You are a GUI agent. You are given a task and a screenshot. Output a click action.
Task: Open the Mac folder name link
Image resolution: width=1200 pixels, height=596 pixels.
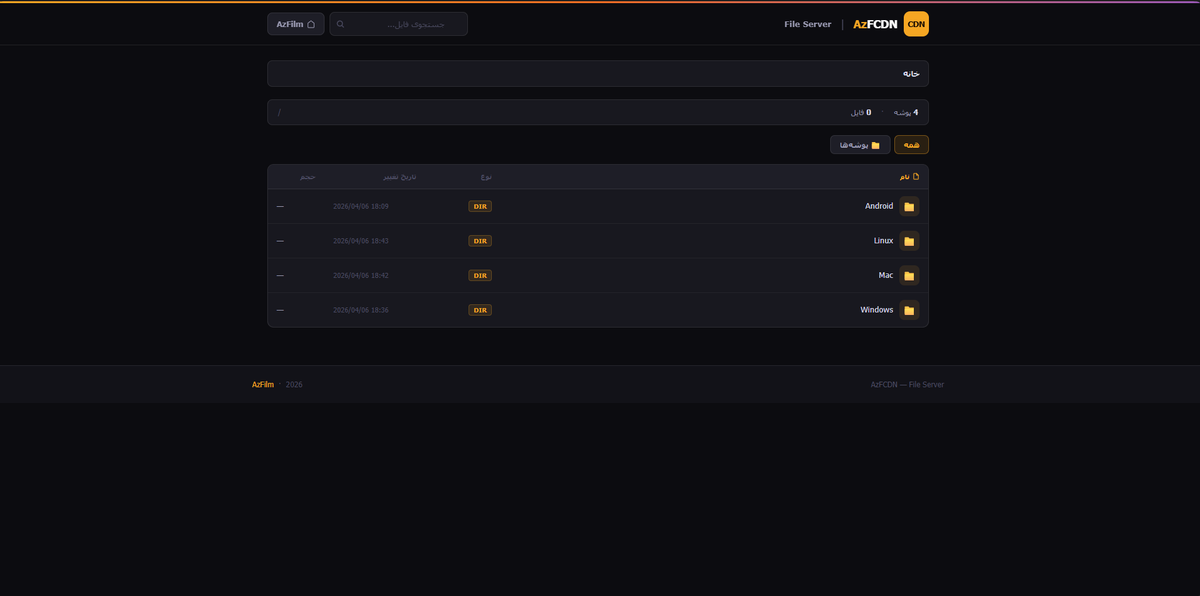886,275
